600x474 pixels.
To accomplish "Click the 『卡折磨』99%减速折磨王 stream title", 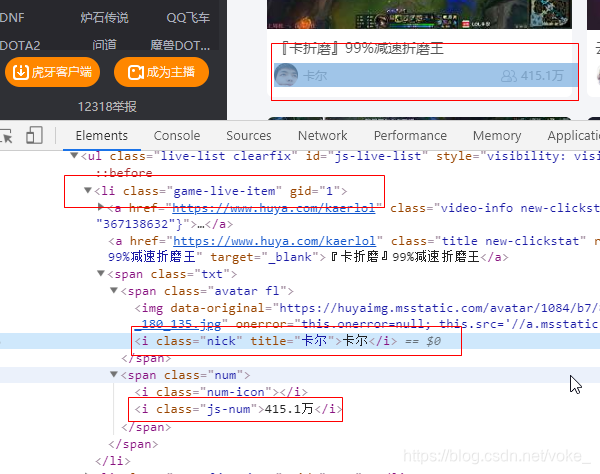I will coord(362,49).
